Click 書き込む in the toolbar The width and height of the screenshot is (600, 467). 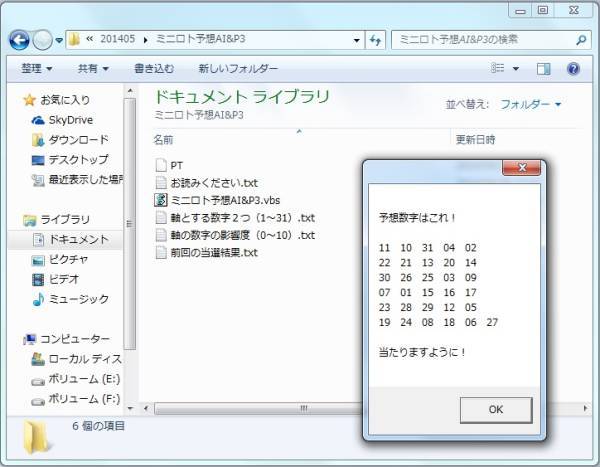pyautogui.click(x=154, y=69)
